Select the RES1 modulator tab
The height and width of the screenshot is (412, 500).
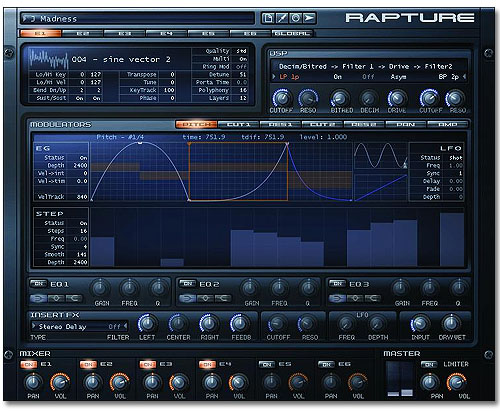click(x=280, y=124)
